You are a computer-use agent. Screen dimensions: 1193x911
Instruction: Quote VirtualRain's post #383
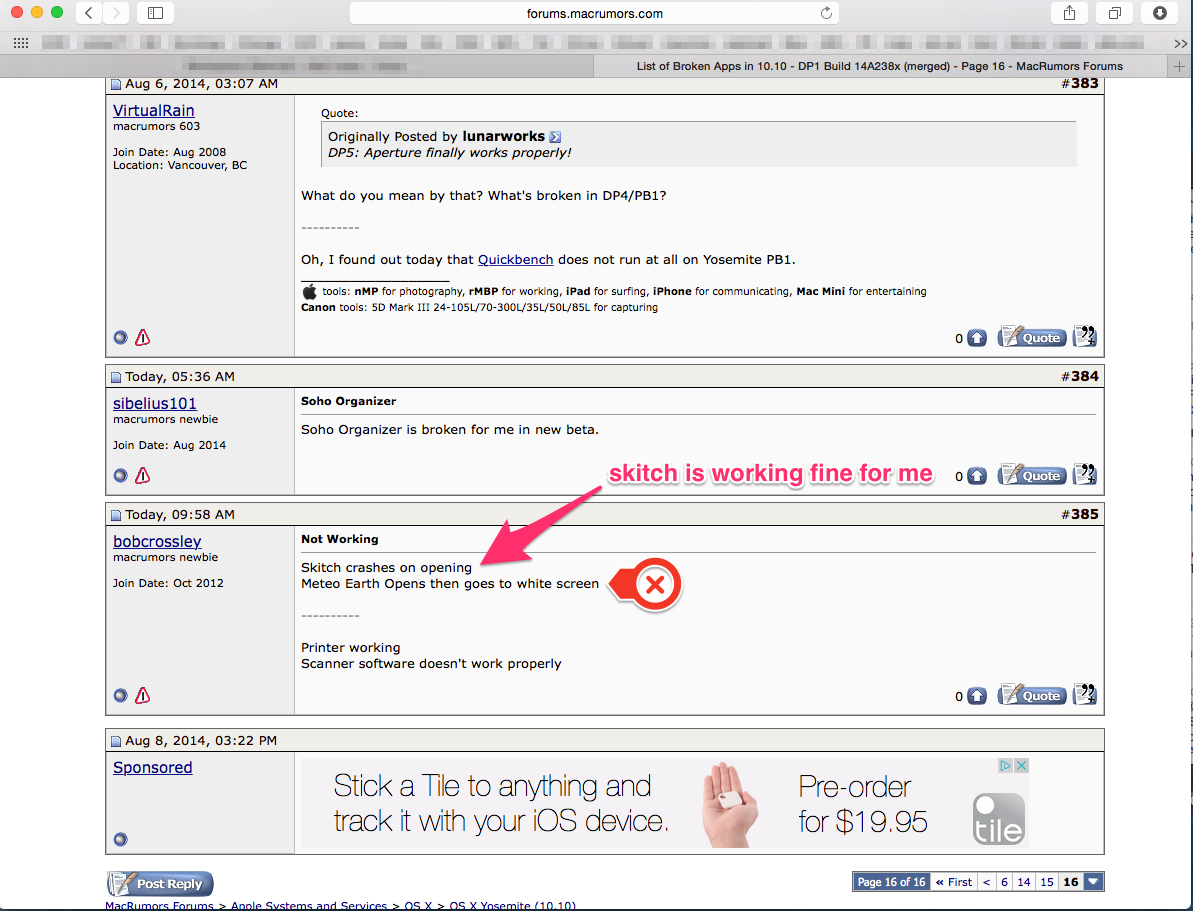click(1032, 336)
